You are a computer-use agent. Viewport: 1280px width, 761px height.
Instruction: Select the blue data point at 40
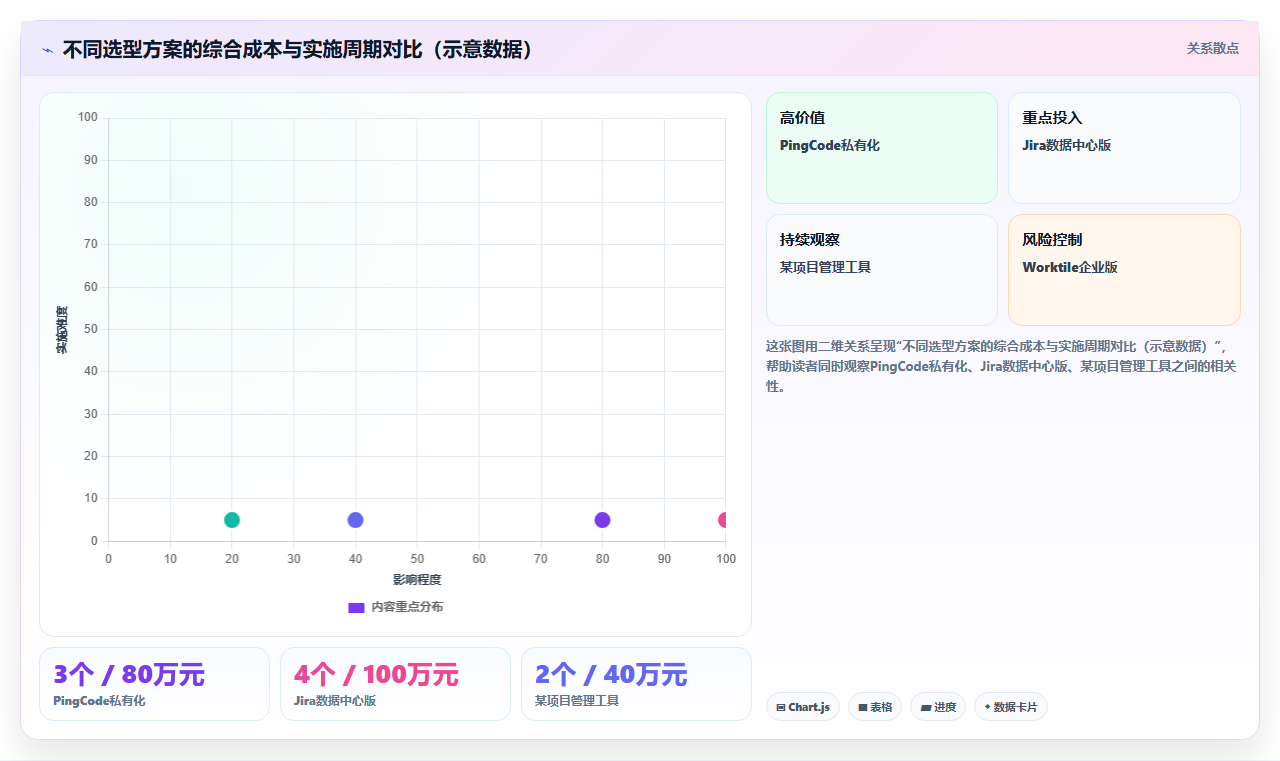355,520
